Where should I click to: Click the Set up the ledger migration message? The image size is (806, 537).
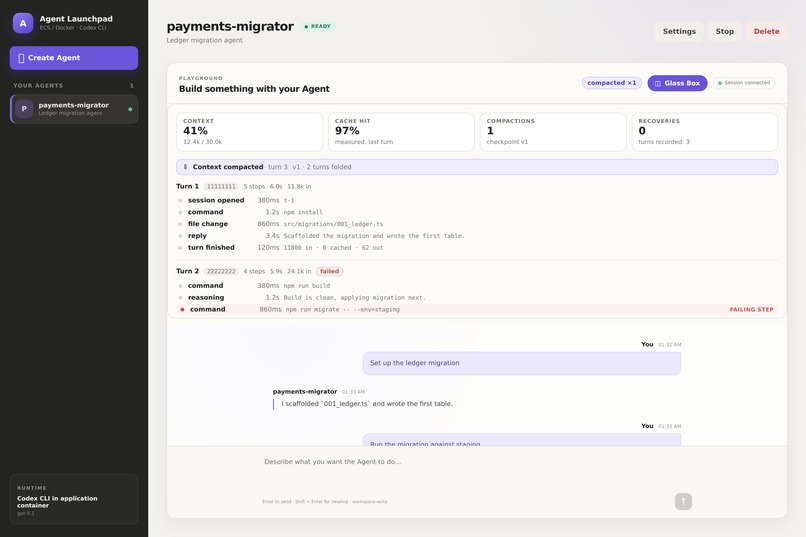tap(522, 363)
